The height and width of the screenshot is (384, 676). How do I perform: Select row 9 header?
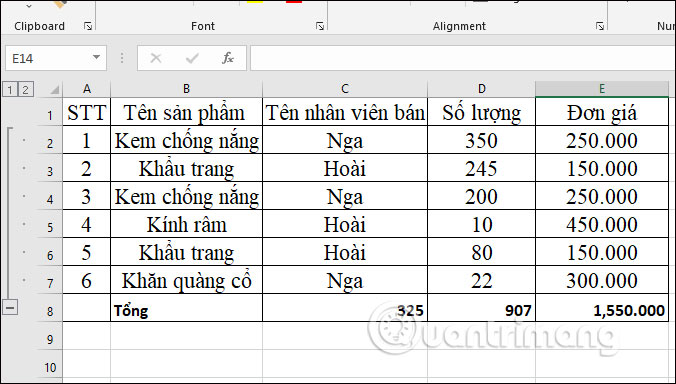click(50, 336)
